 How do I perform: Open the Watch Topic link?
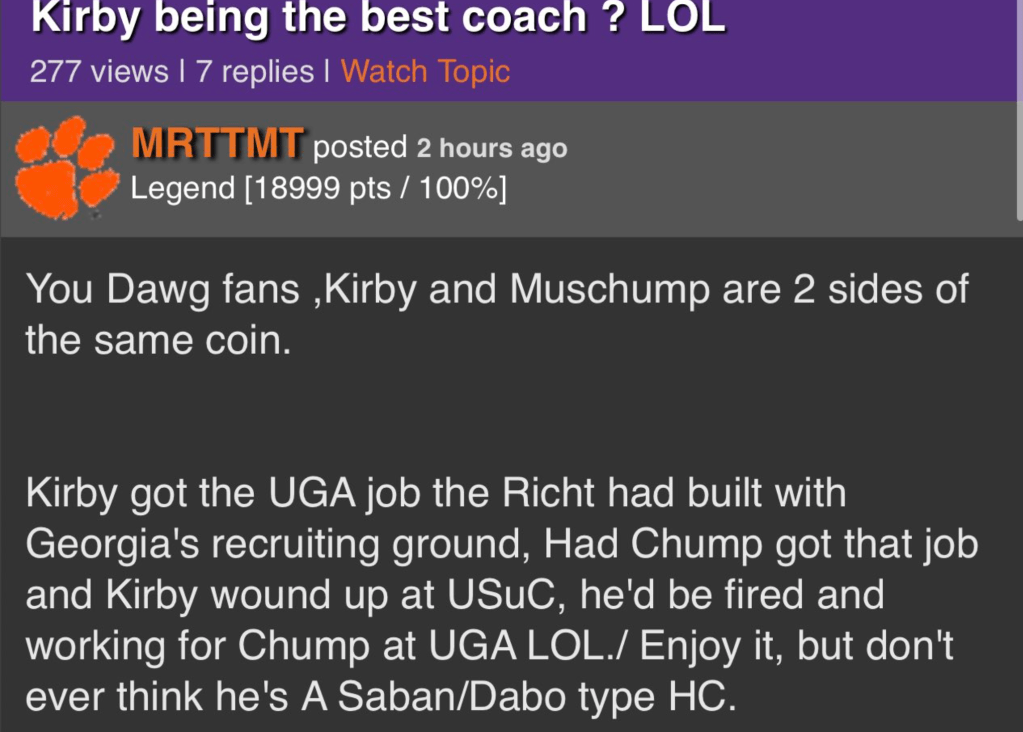point(425,71)
